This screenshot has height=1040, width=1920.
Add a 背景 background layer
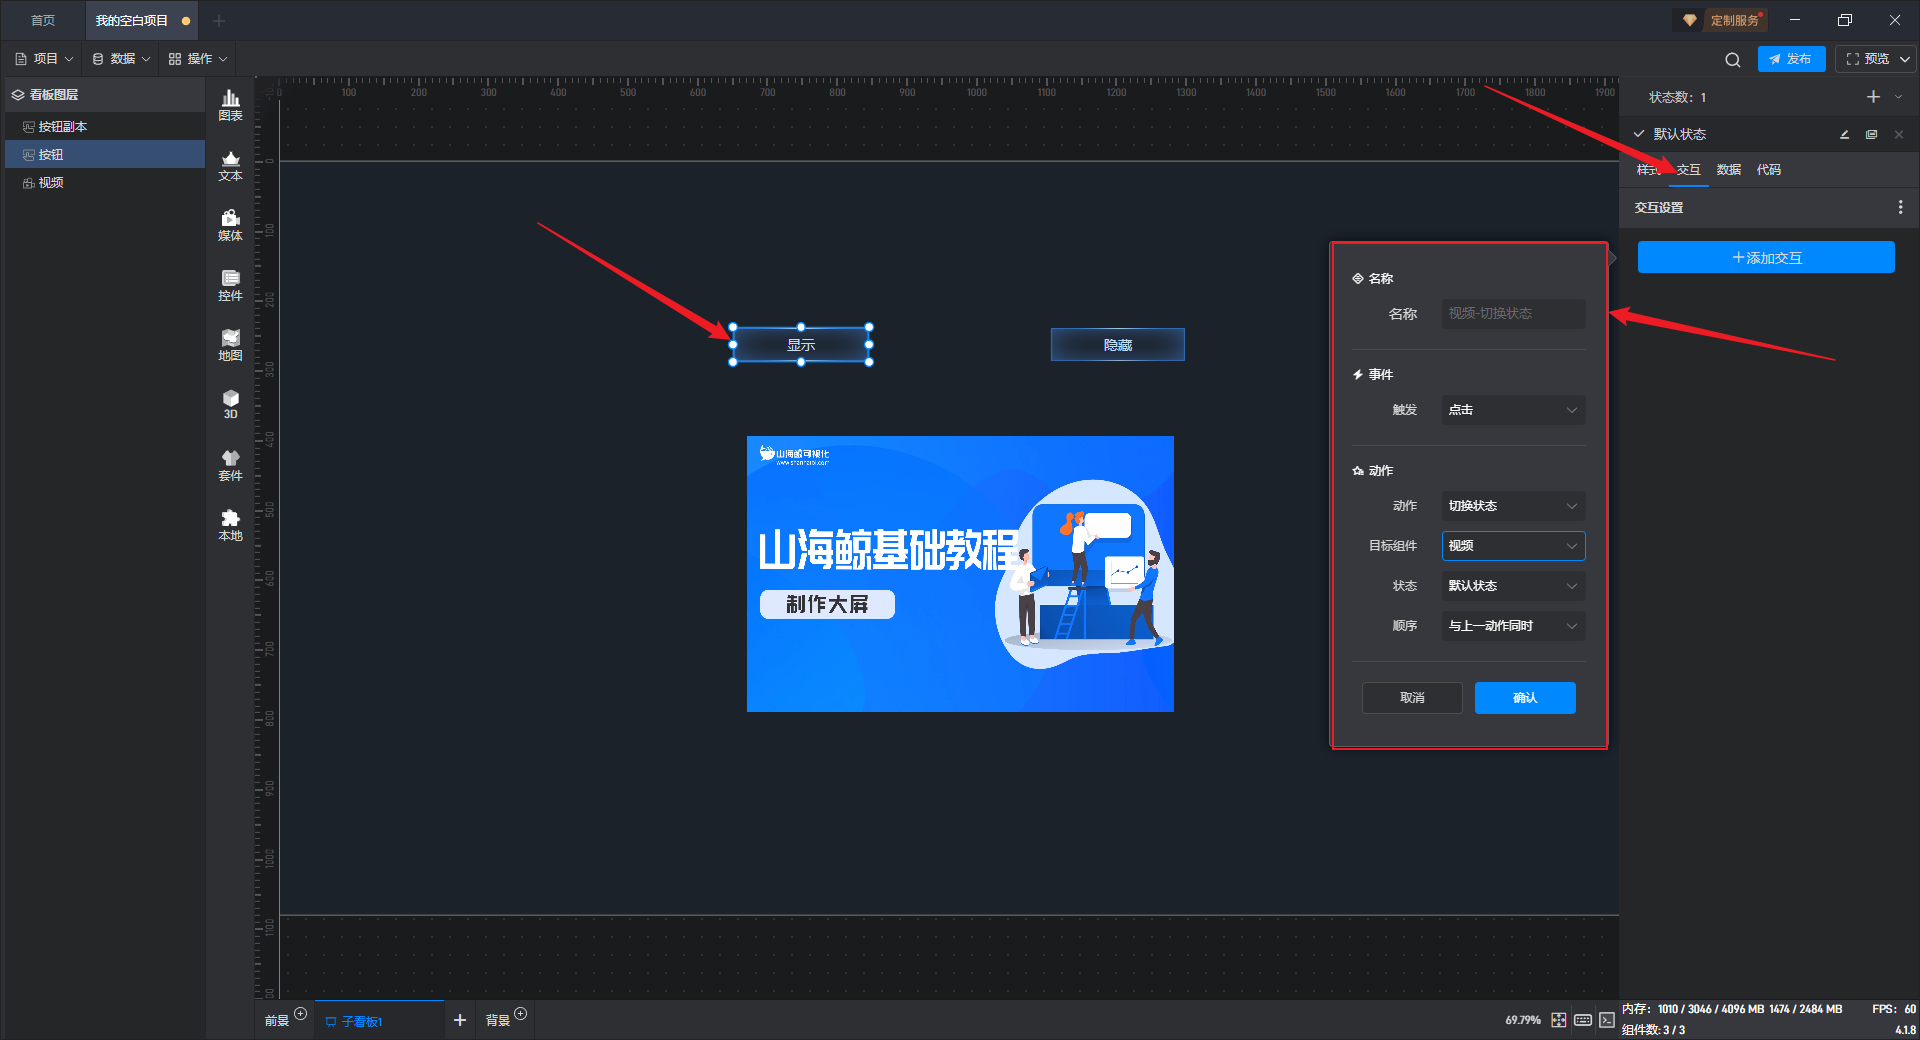pos(520,1013)
